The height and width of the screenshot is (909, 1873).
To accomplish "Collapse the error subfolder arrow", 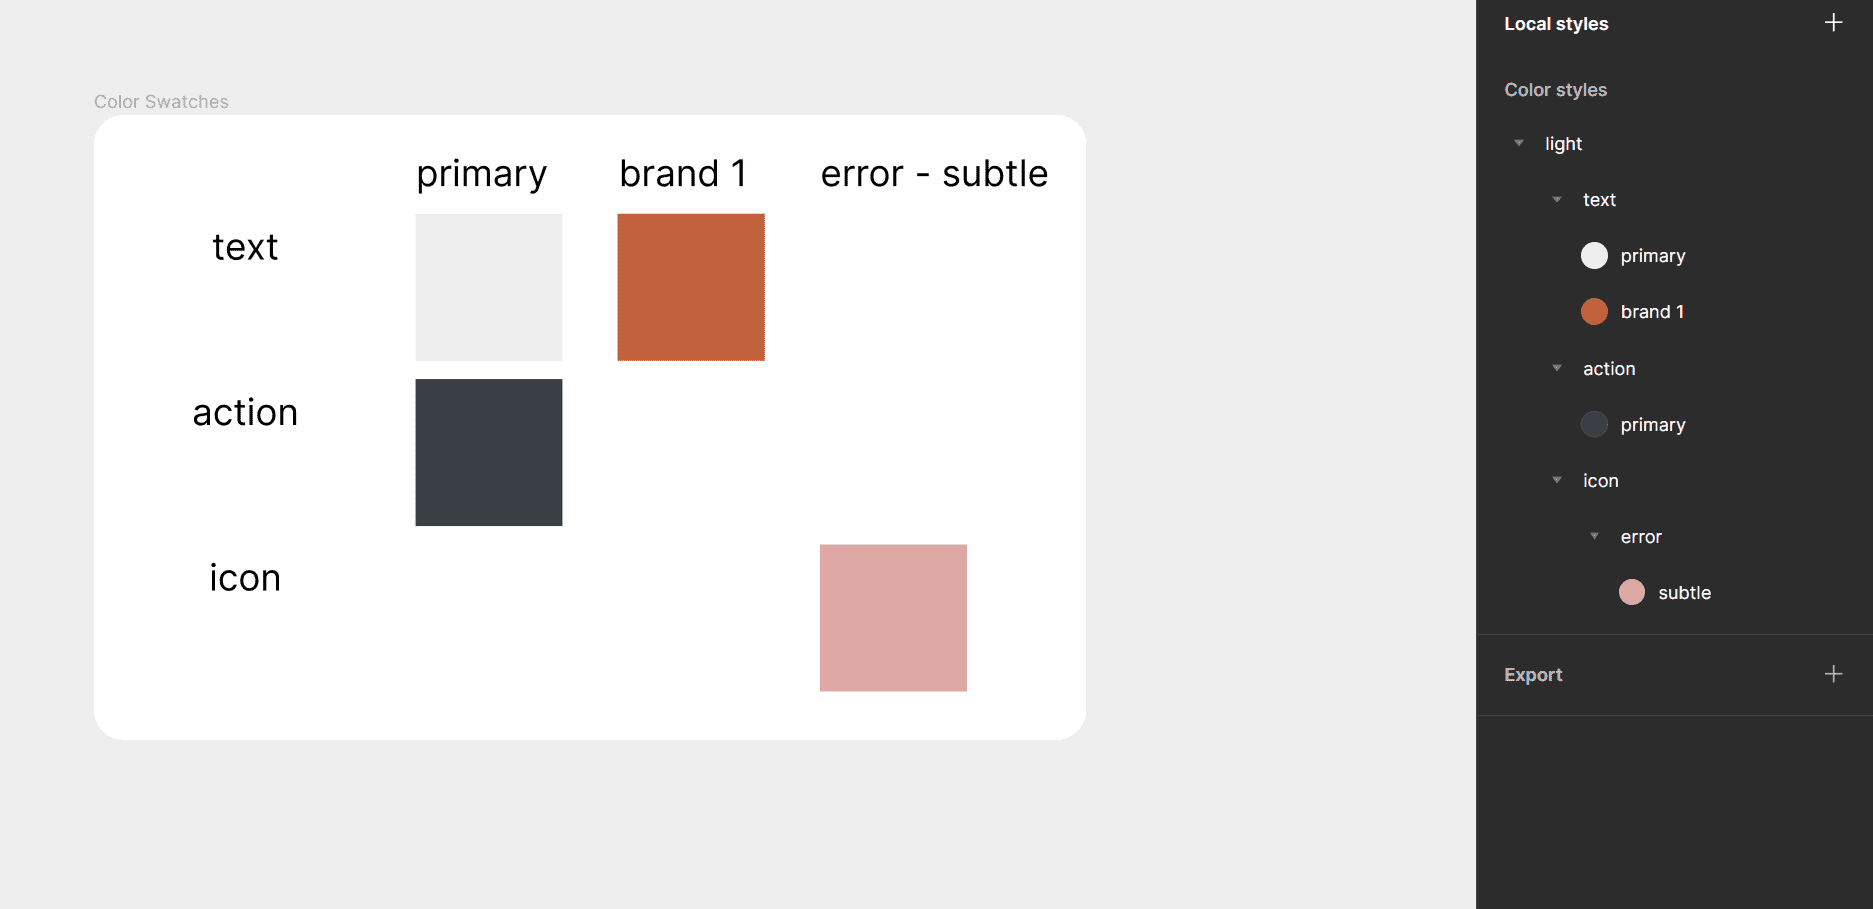I will pyautogui.click(x=1594, y=536).
